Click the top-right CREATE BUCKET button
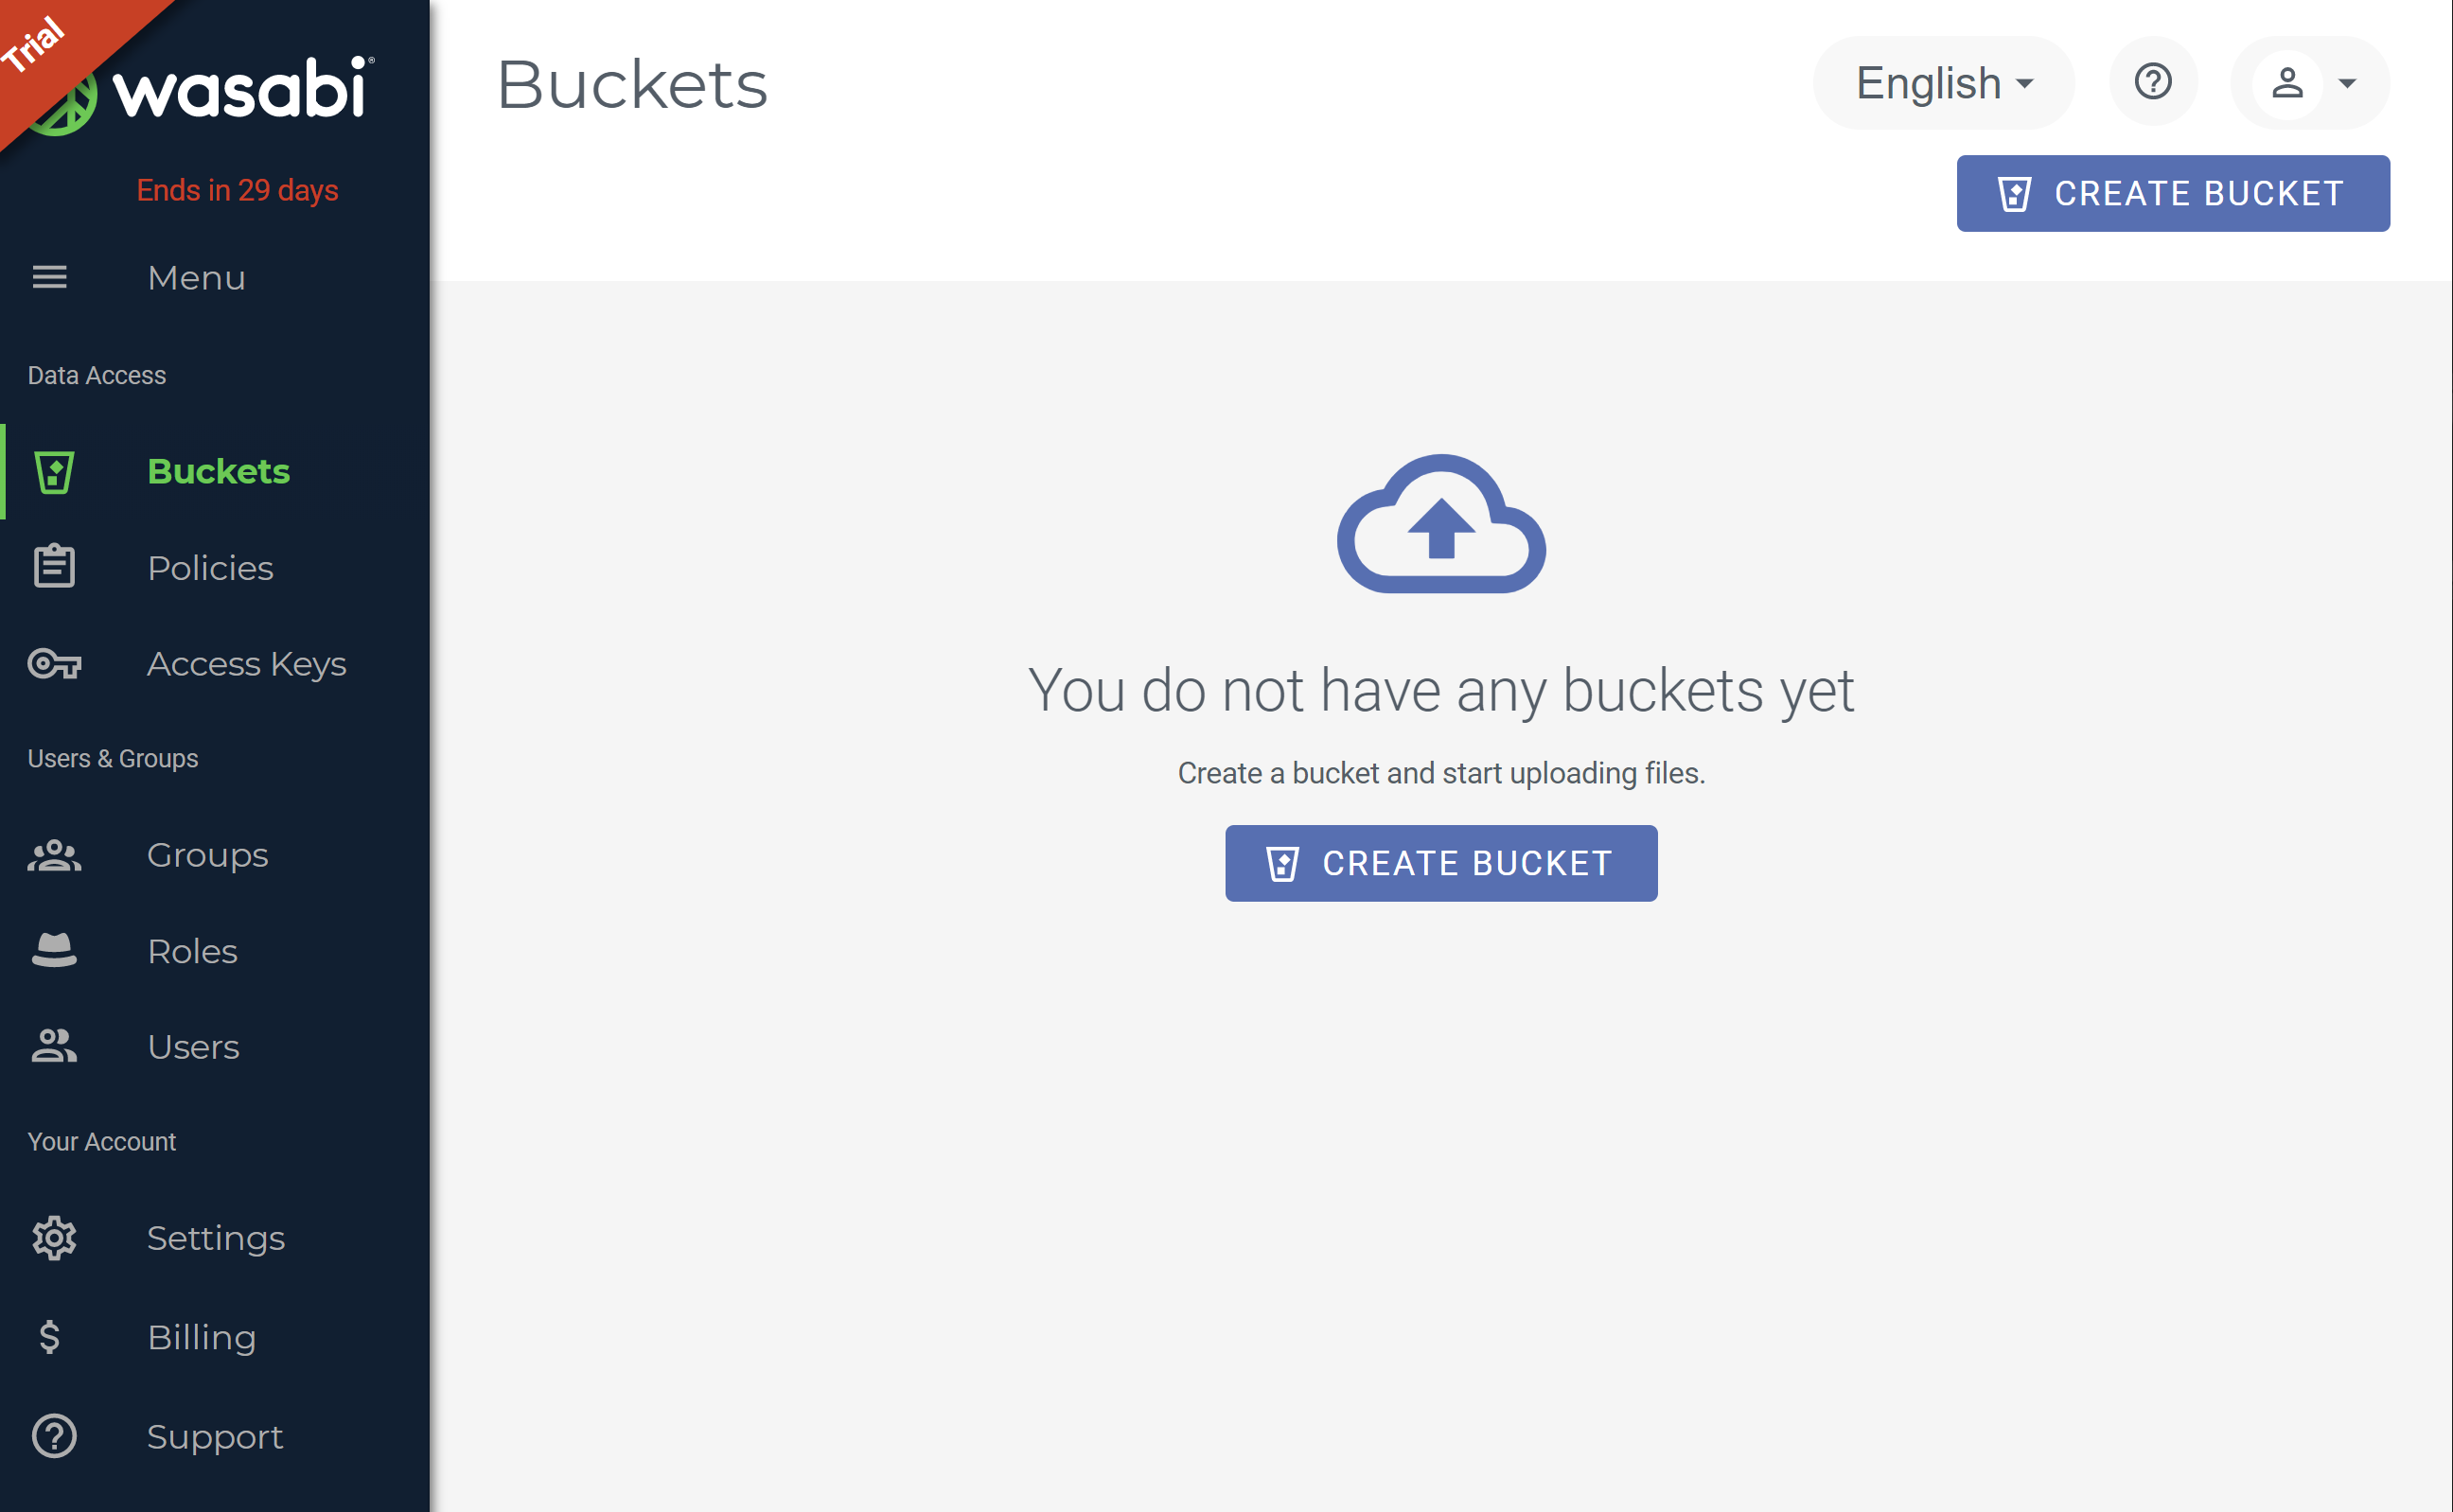This screenshot has width=2453, height=1512. click(x=2172, y=193)
